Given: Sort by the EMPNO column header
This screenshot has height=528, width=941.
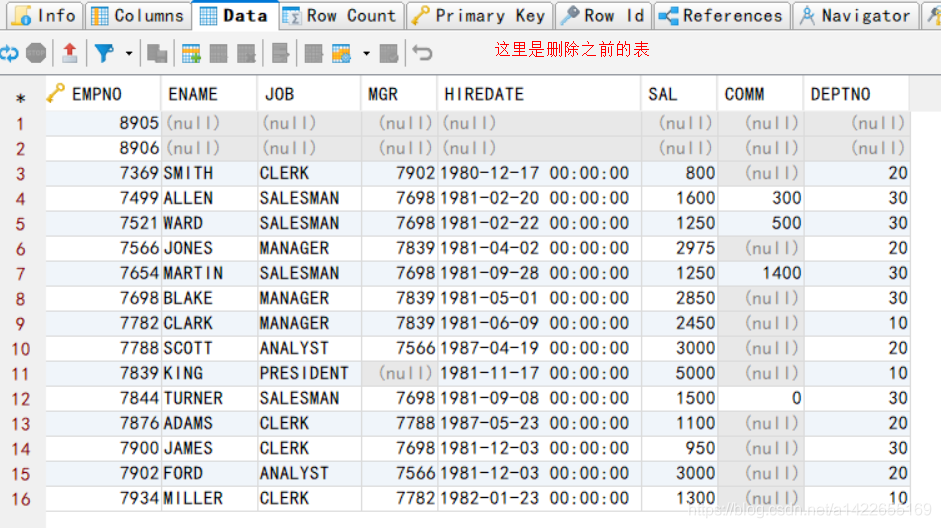Looking at the screenshot, I should point(103,94).
